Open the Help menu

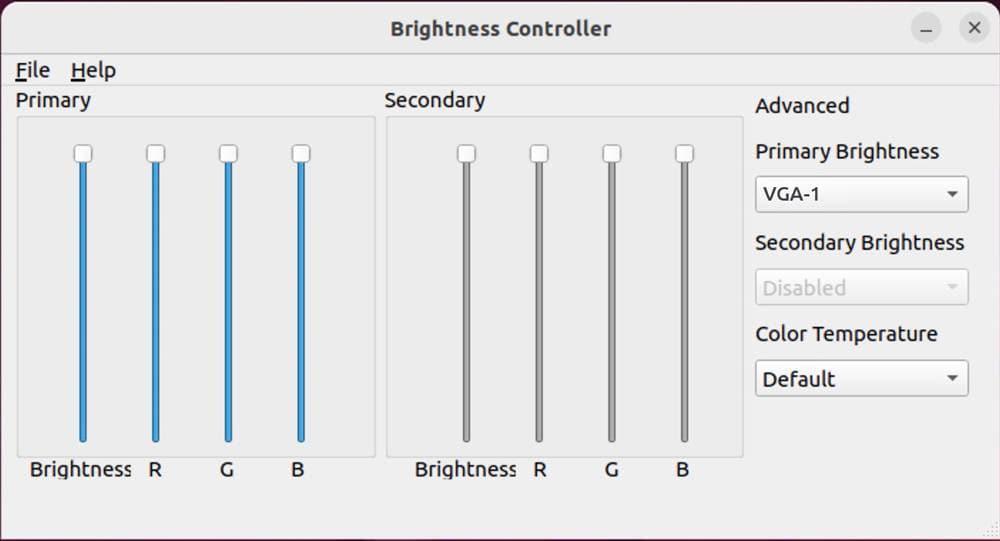click(x=93, y=70)
